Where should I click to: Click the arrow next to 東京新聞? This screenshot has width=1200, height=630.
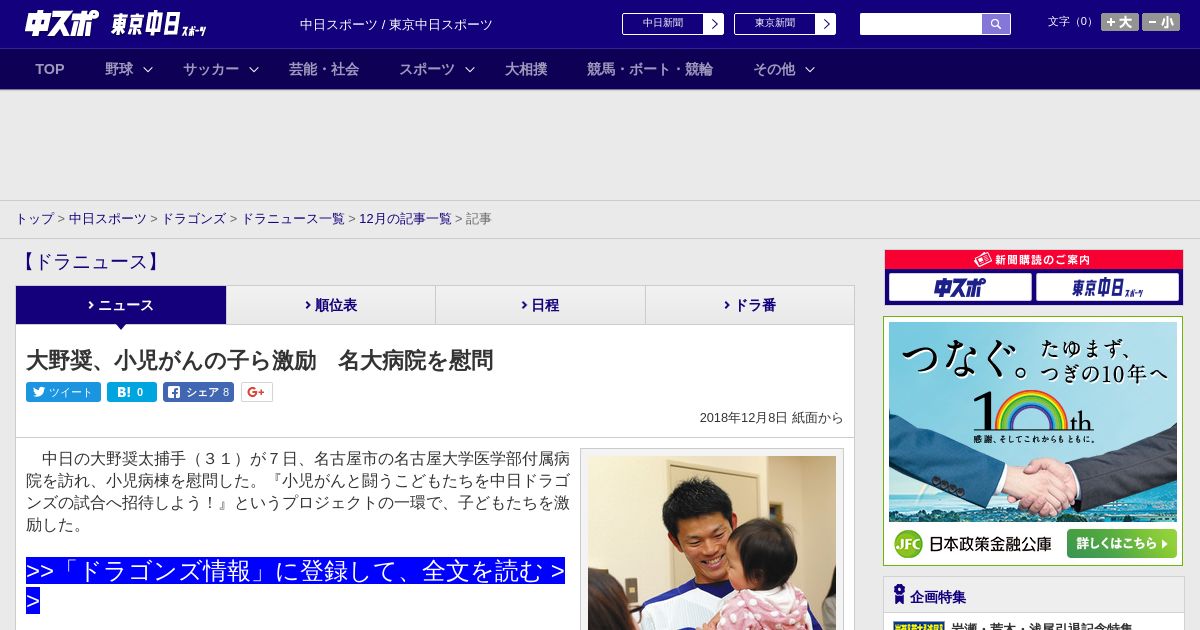pyautogui.click(x=826, y=24)
